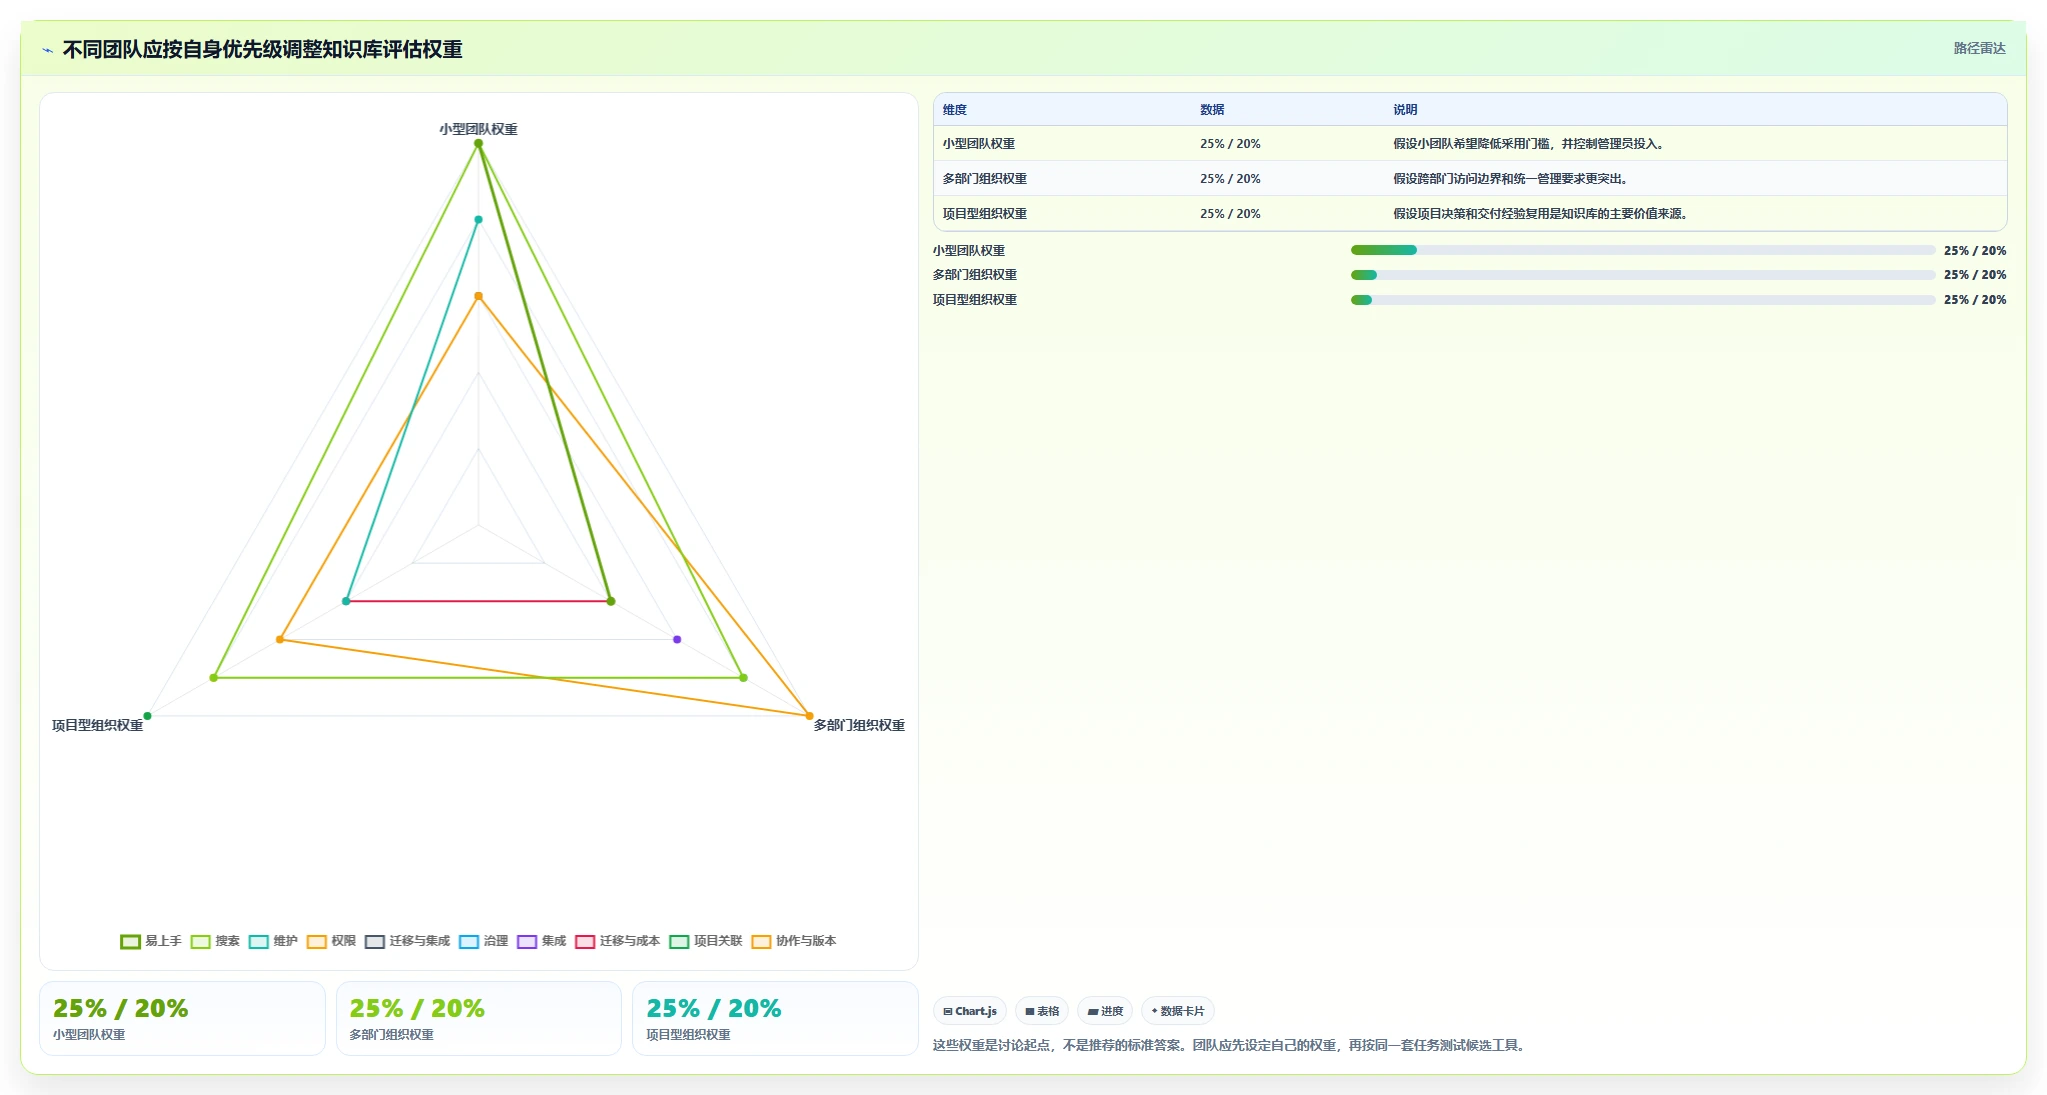Viewport: 2047px width, 1095px height.
Task: Click the description starting 假设项目决策
Action: (1541, 214)
